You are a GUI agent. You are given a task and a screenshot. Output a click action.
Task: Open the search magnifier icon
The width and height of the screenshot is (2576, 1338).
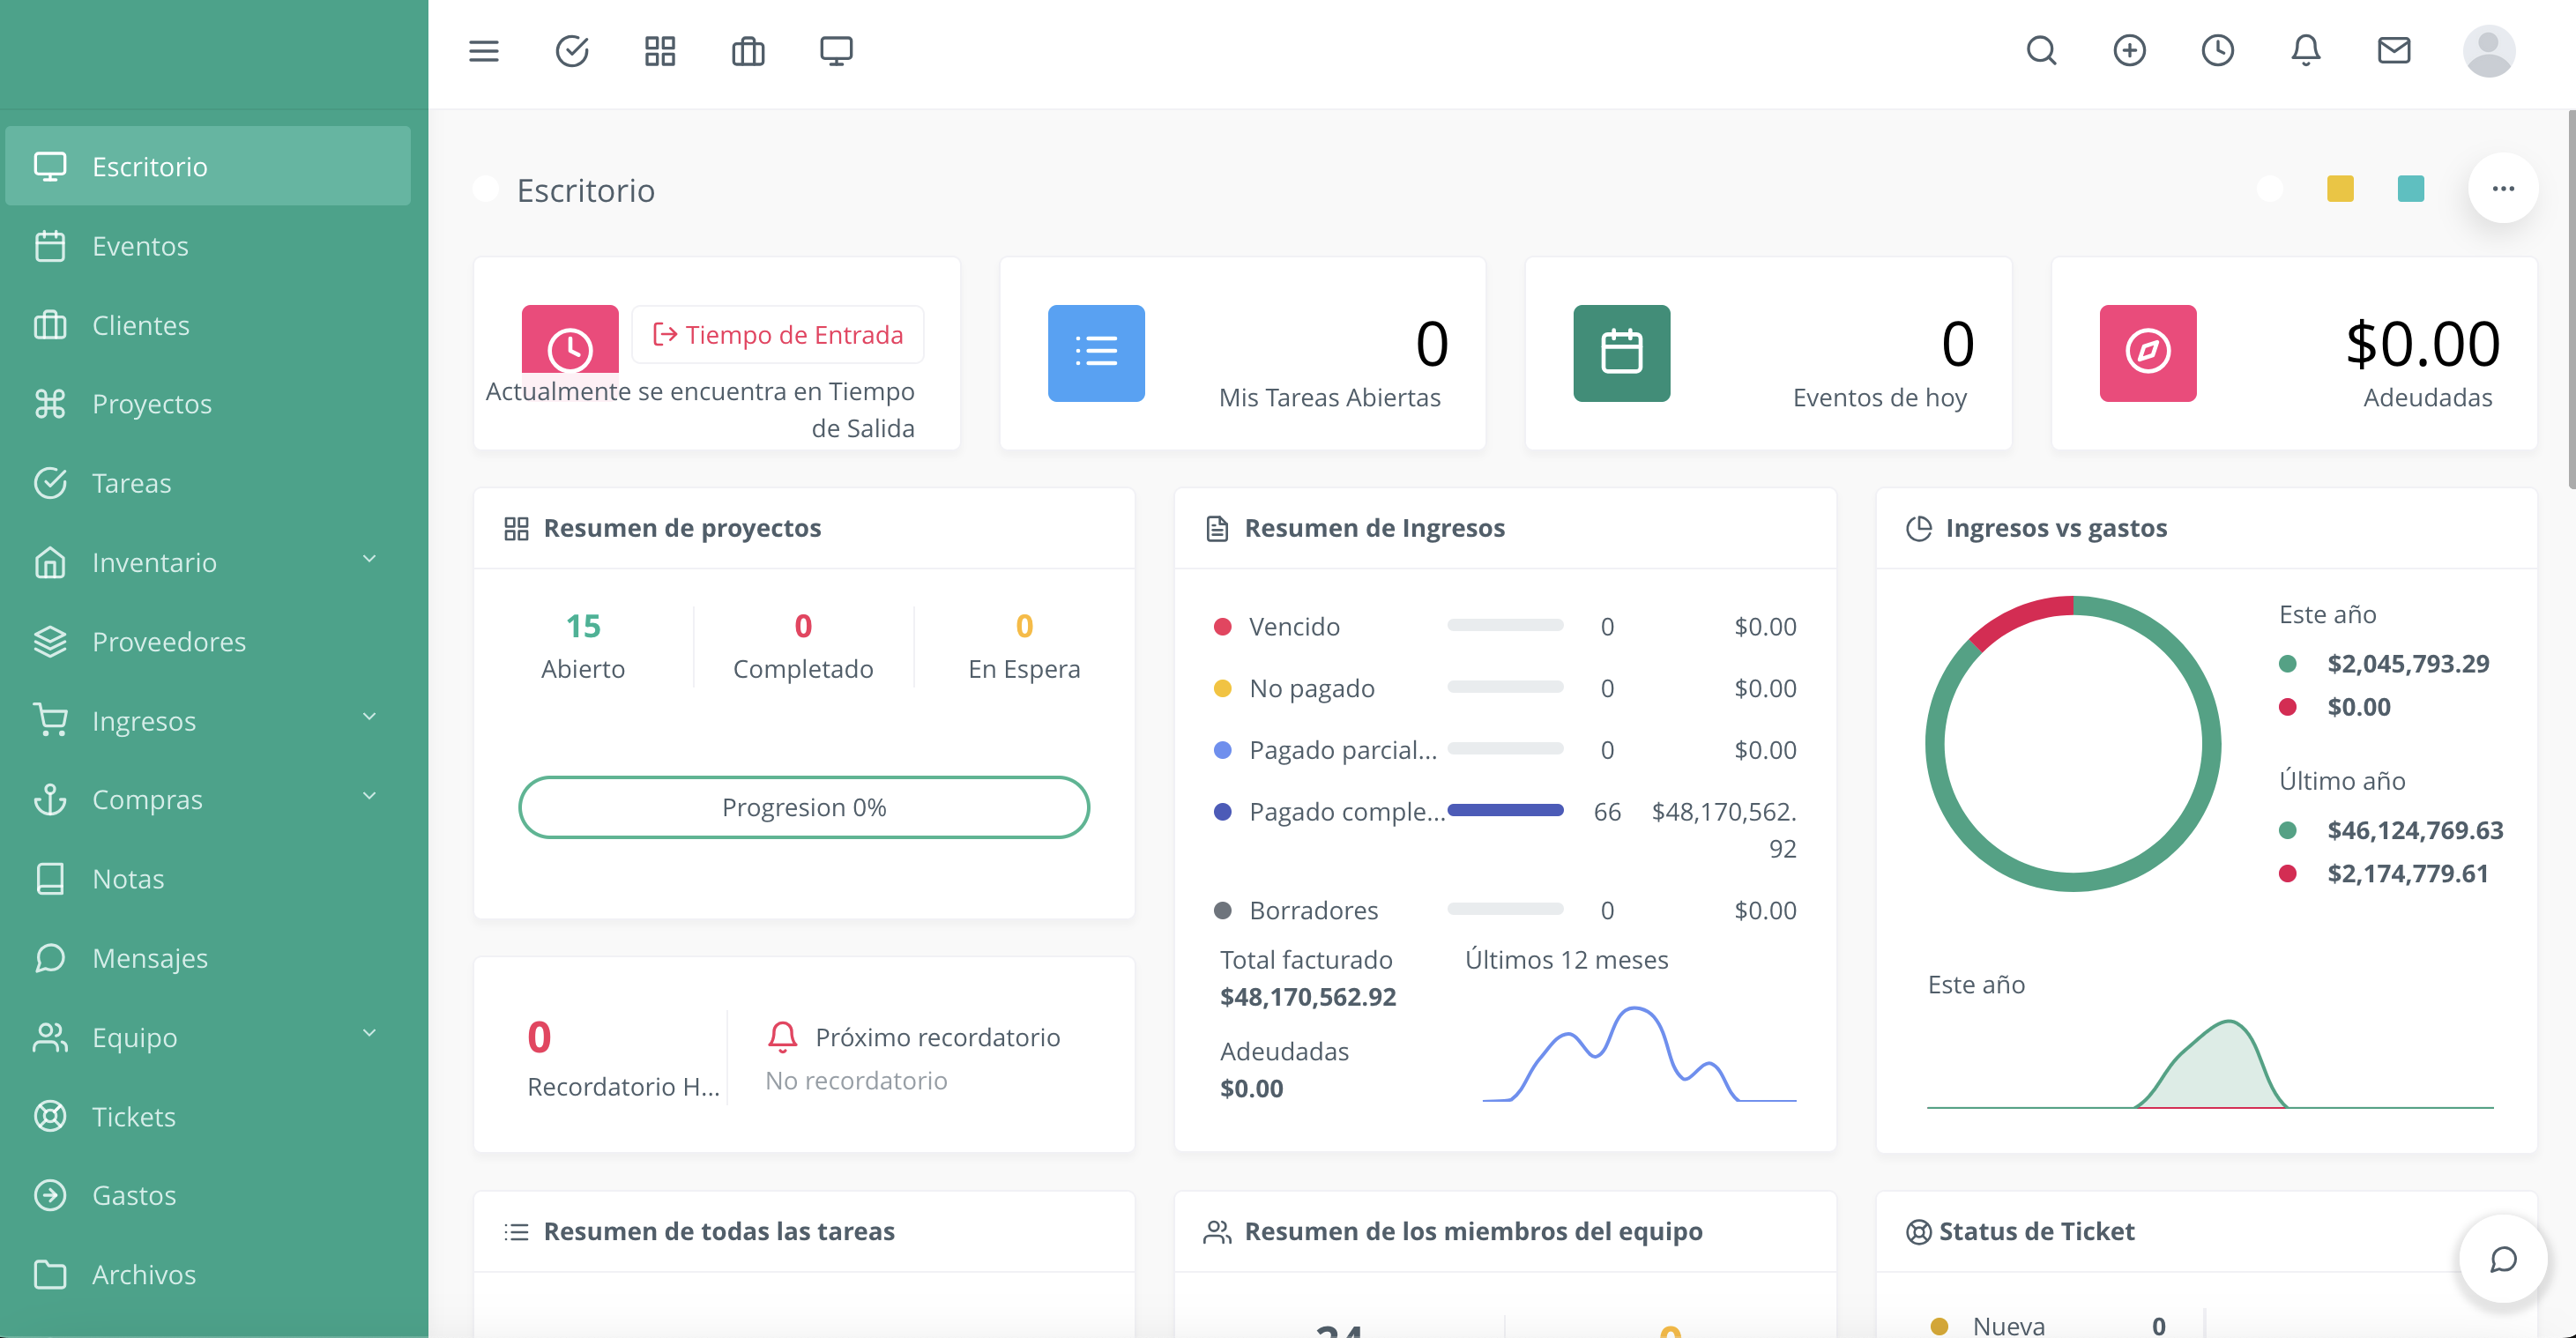pos(2041,51)
